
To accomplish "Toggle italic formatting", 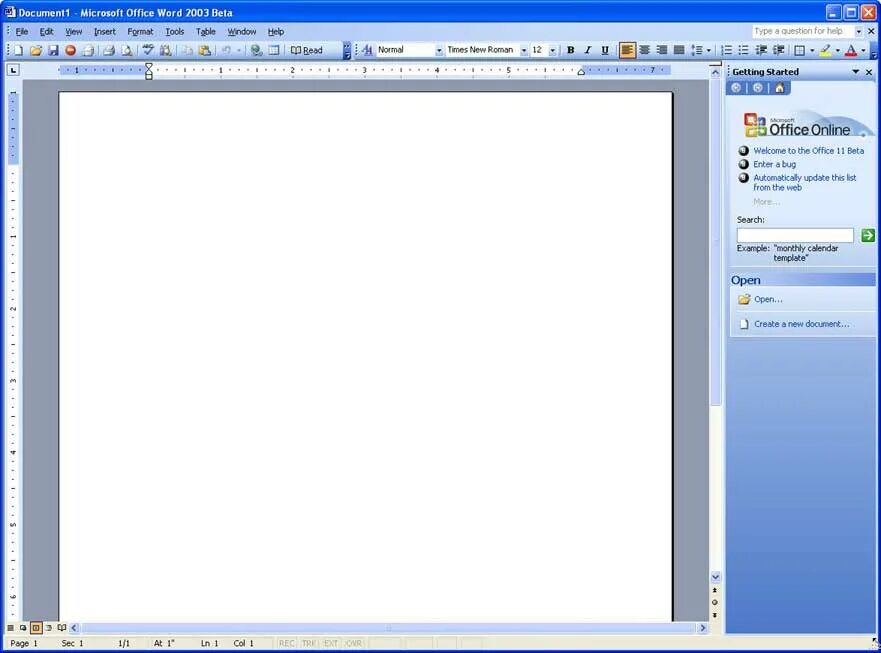I will (588, 51).
